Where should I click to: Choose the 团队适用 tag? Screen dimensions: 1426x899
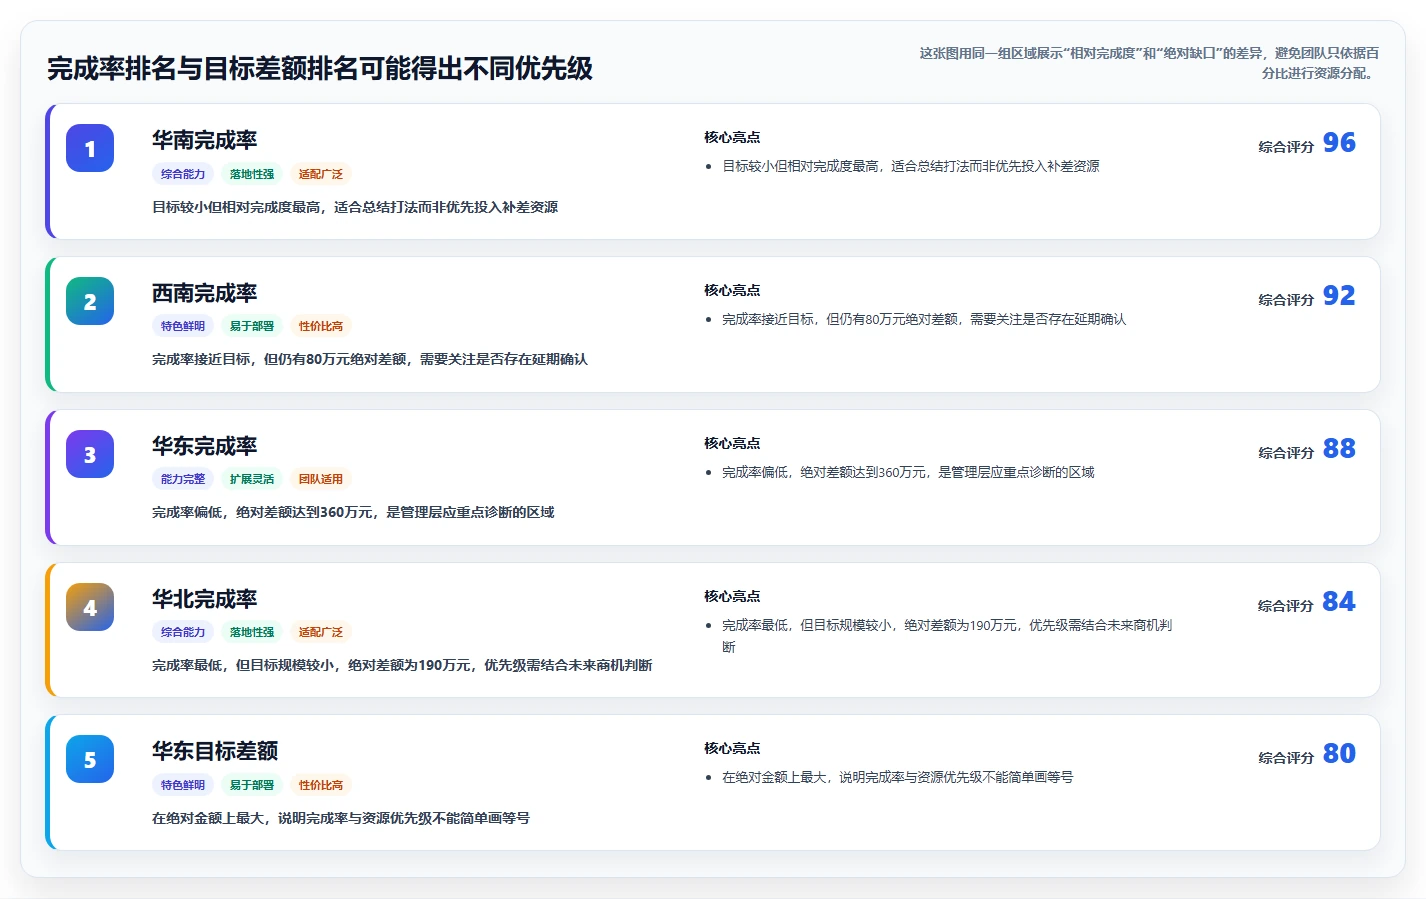point(321,479)
